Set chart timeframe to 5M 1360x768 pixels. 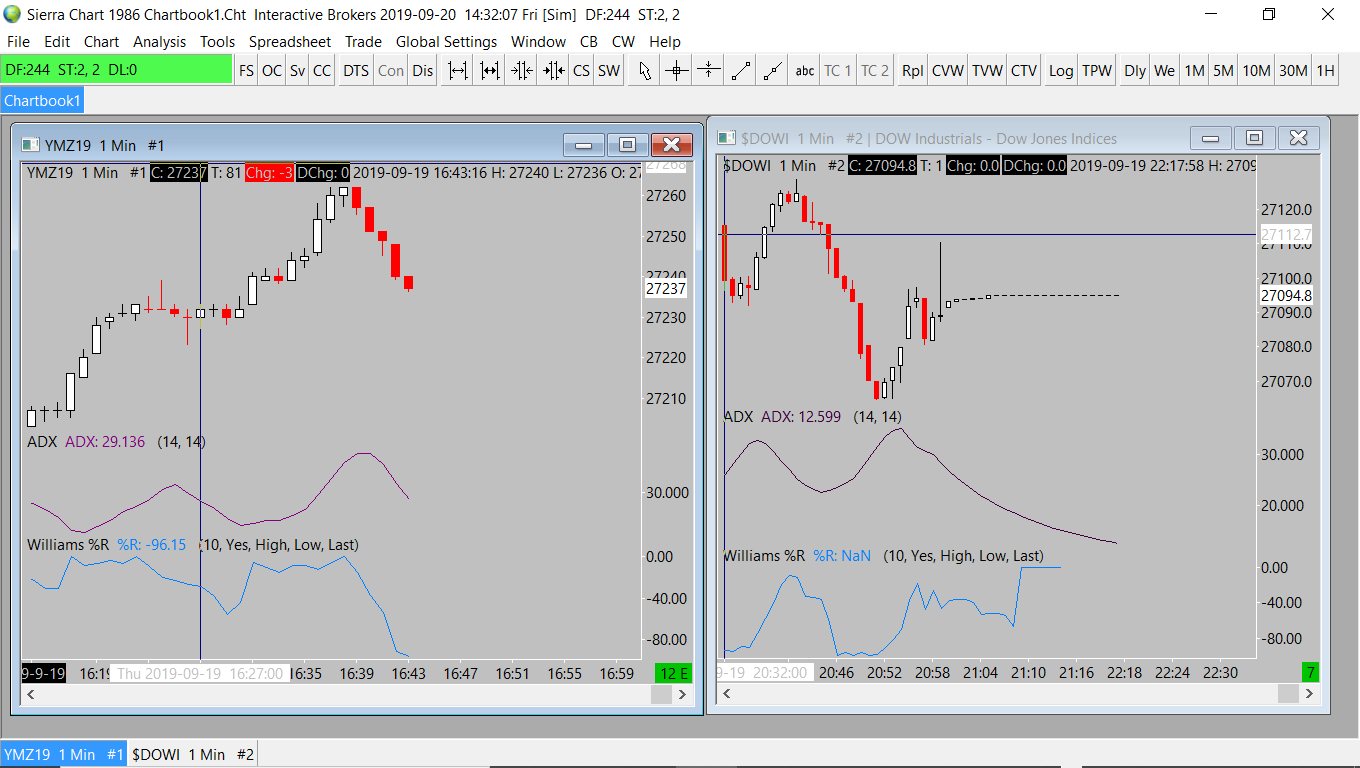(1224, 71)
